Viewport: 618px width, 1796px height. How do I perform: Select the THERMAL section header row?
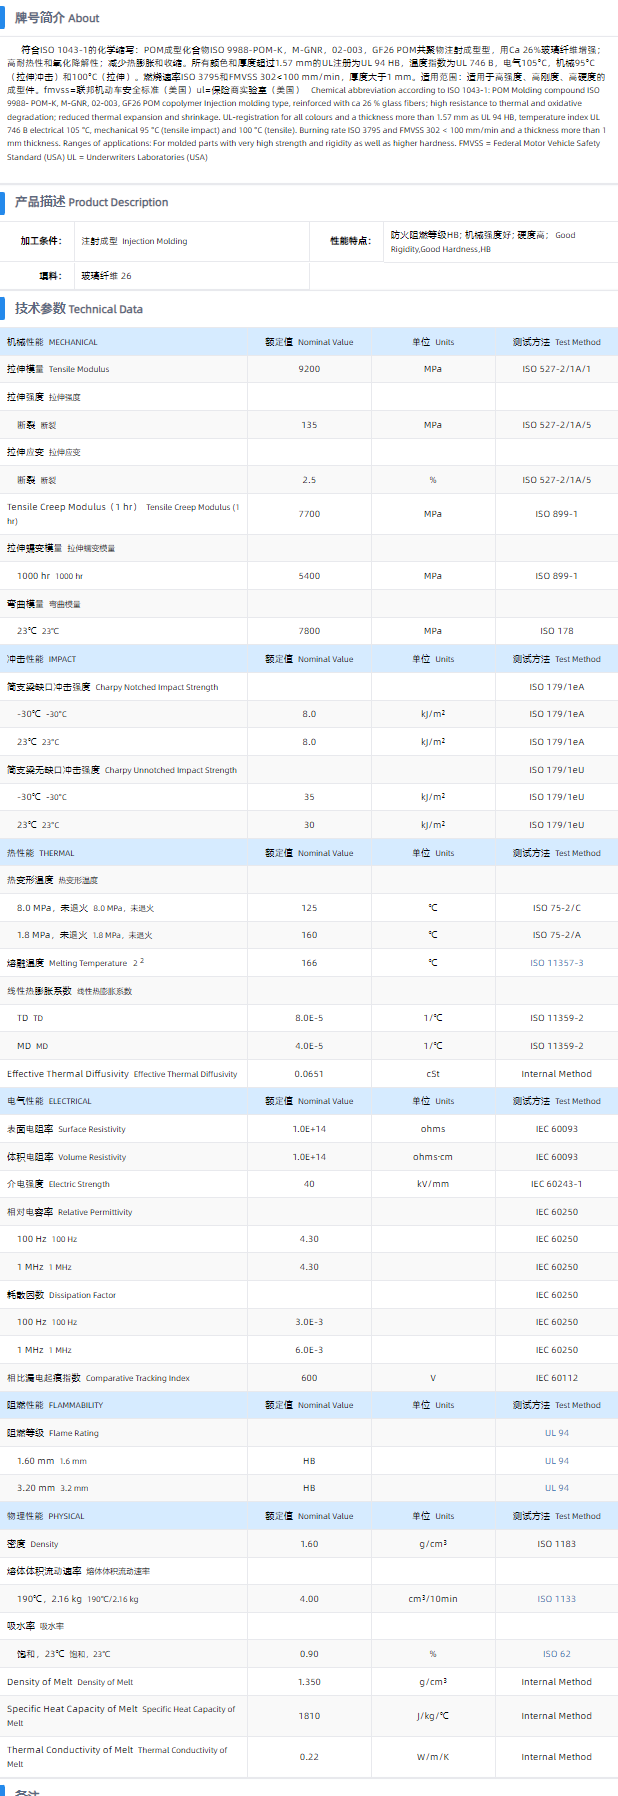tap(309, 853)
